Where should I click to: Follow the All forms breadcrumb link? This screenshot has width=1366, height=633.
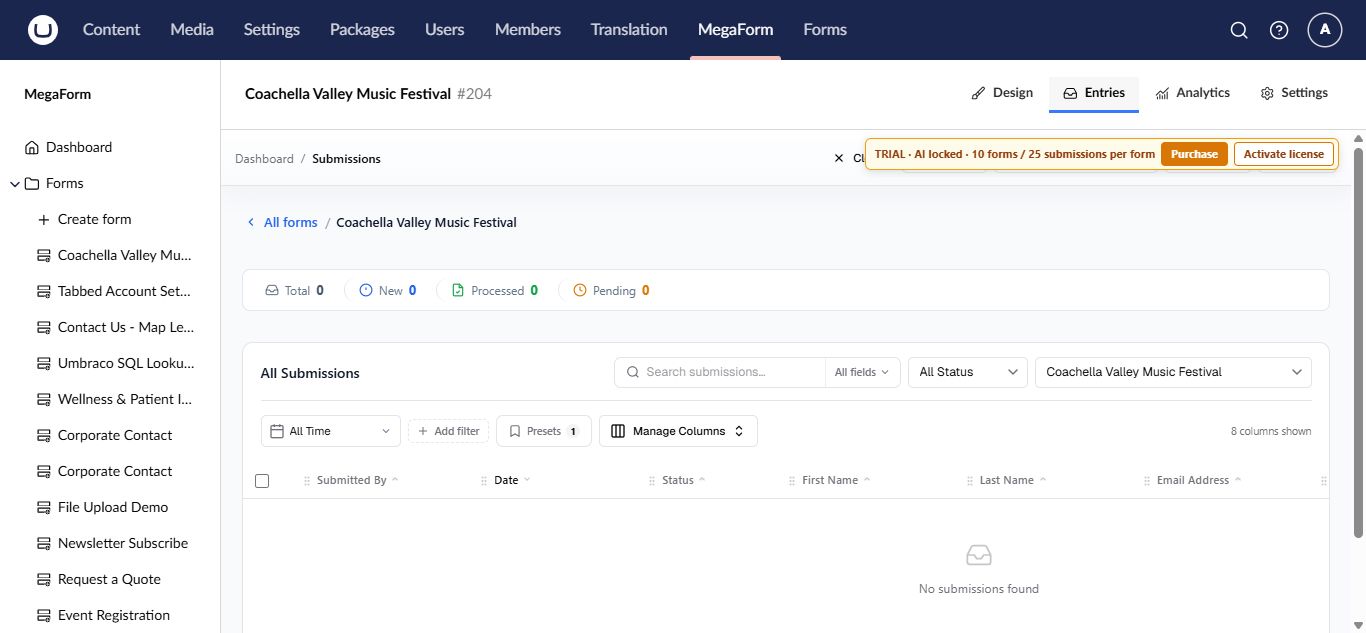coord(290,222)
